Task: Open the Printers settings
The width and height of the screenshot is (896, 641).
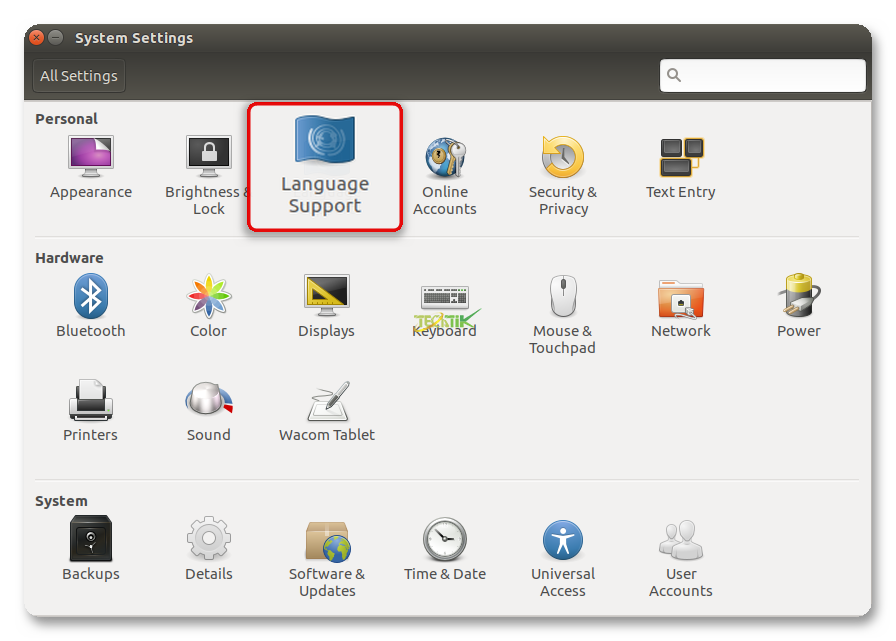Action: pyautogui.click(x=91, y=401)
